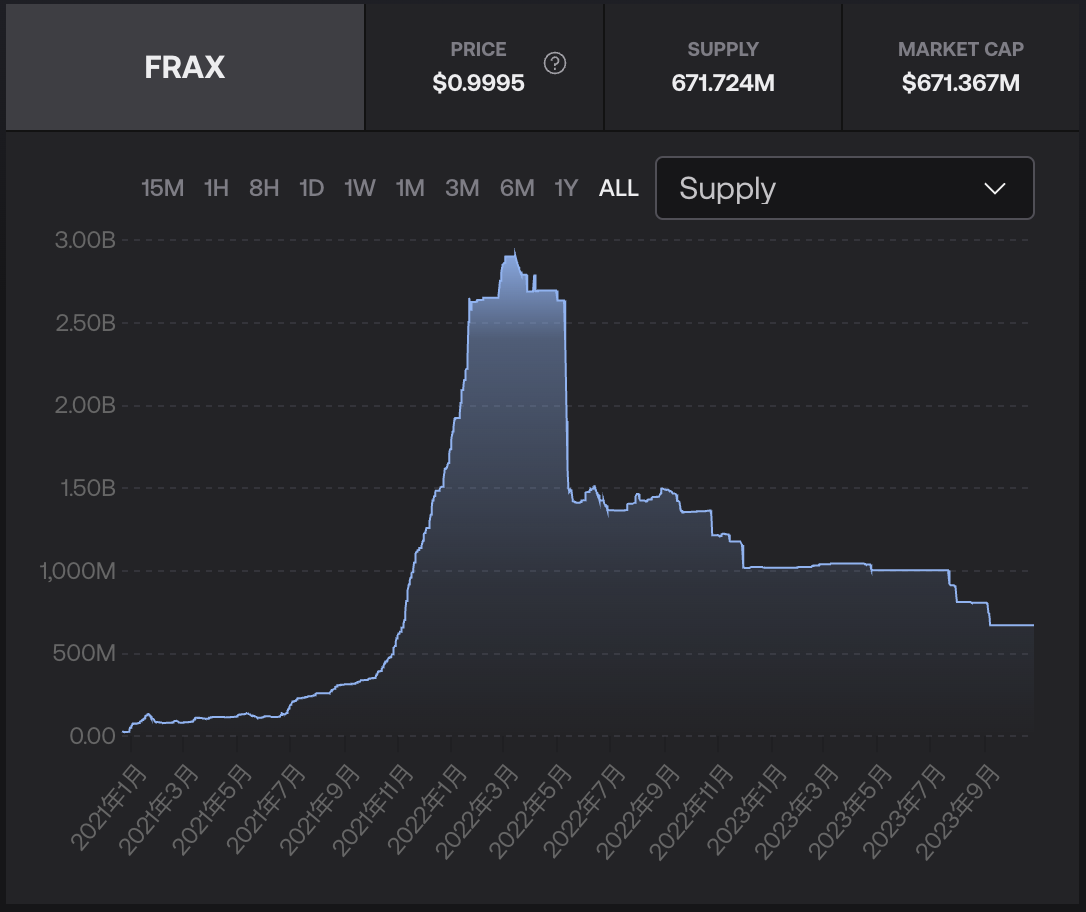
Task: Select the 1W time range
Action: click(359, 187)
